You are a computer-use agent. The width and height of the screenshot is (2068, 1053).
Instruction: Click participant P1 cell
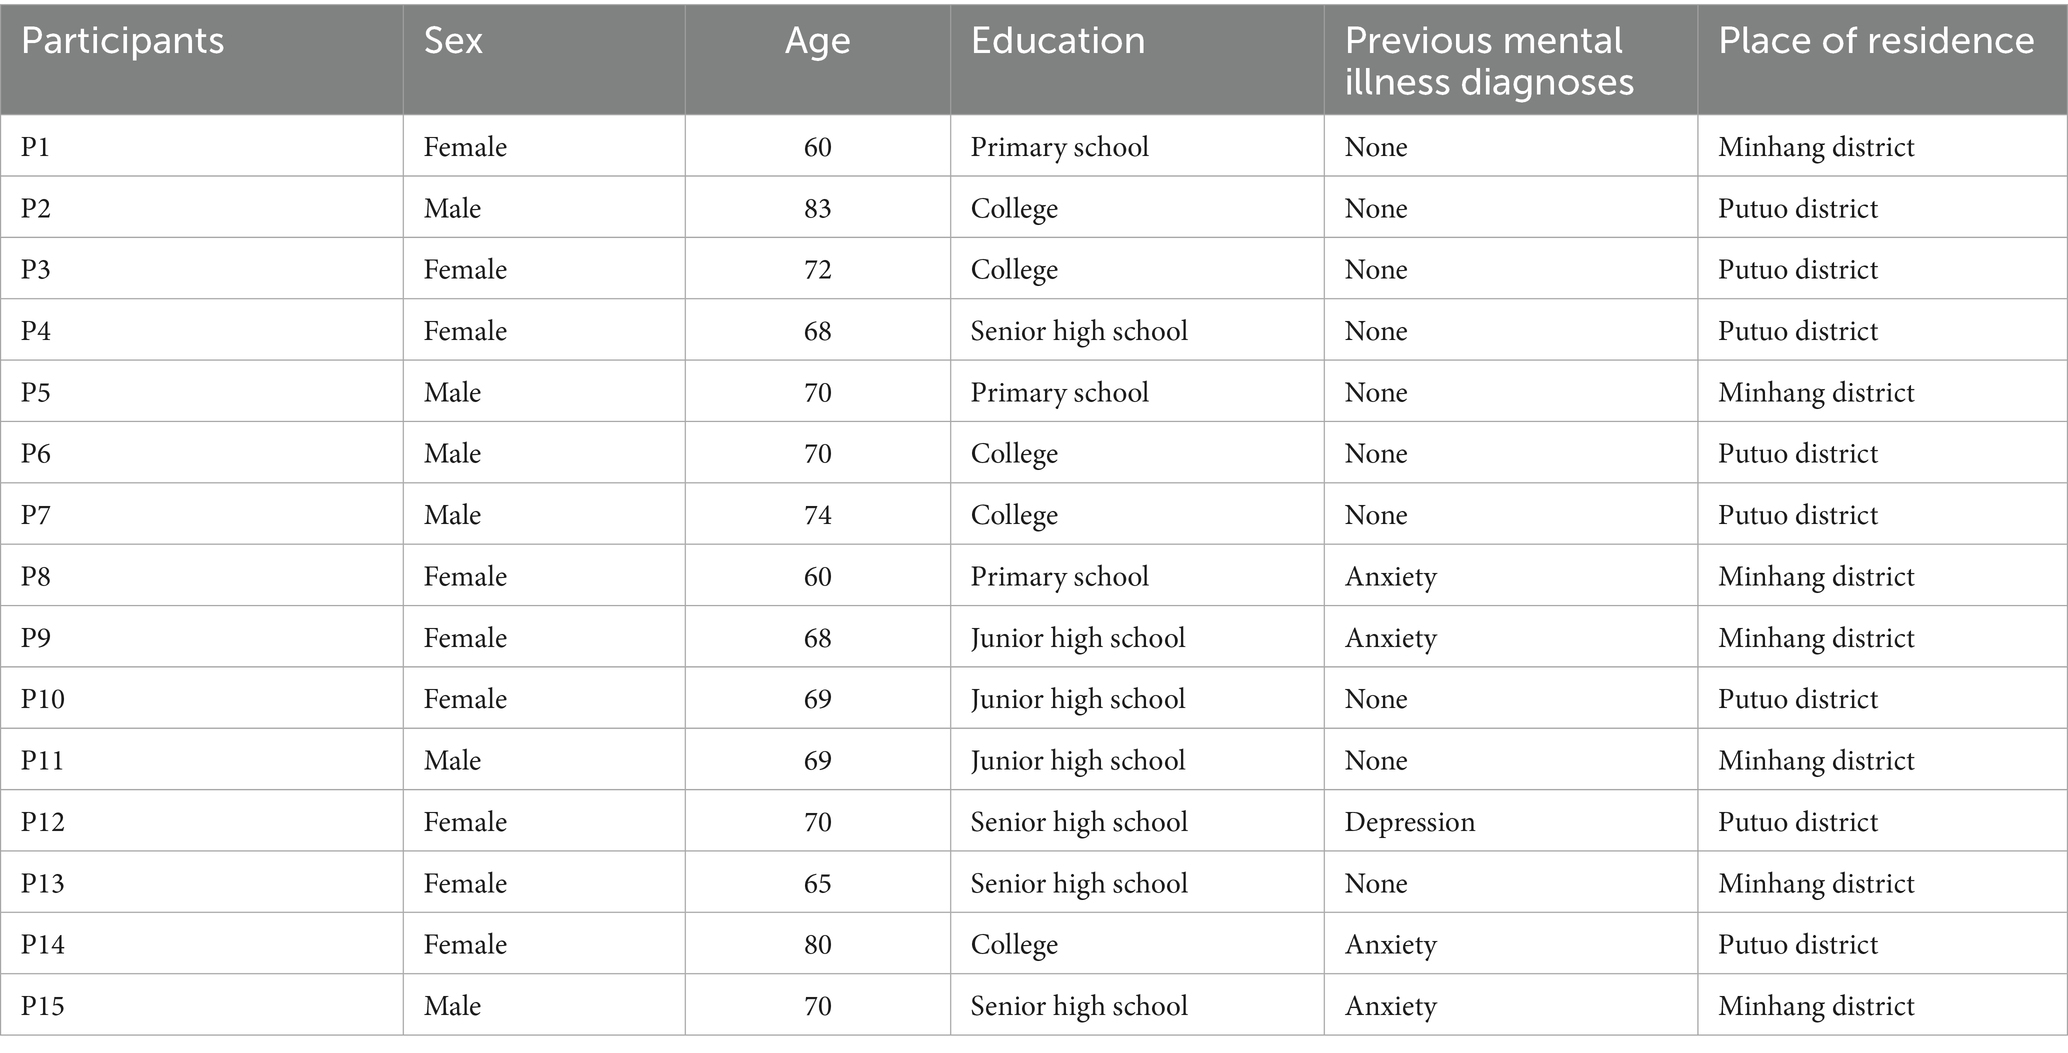point(36,147)
